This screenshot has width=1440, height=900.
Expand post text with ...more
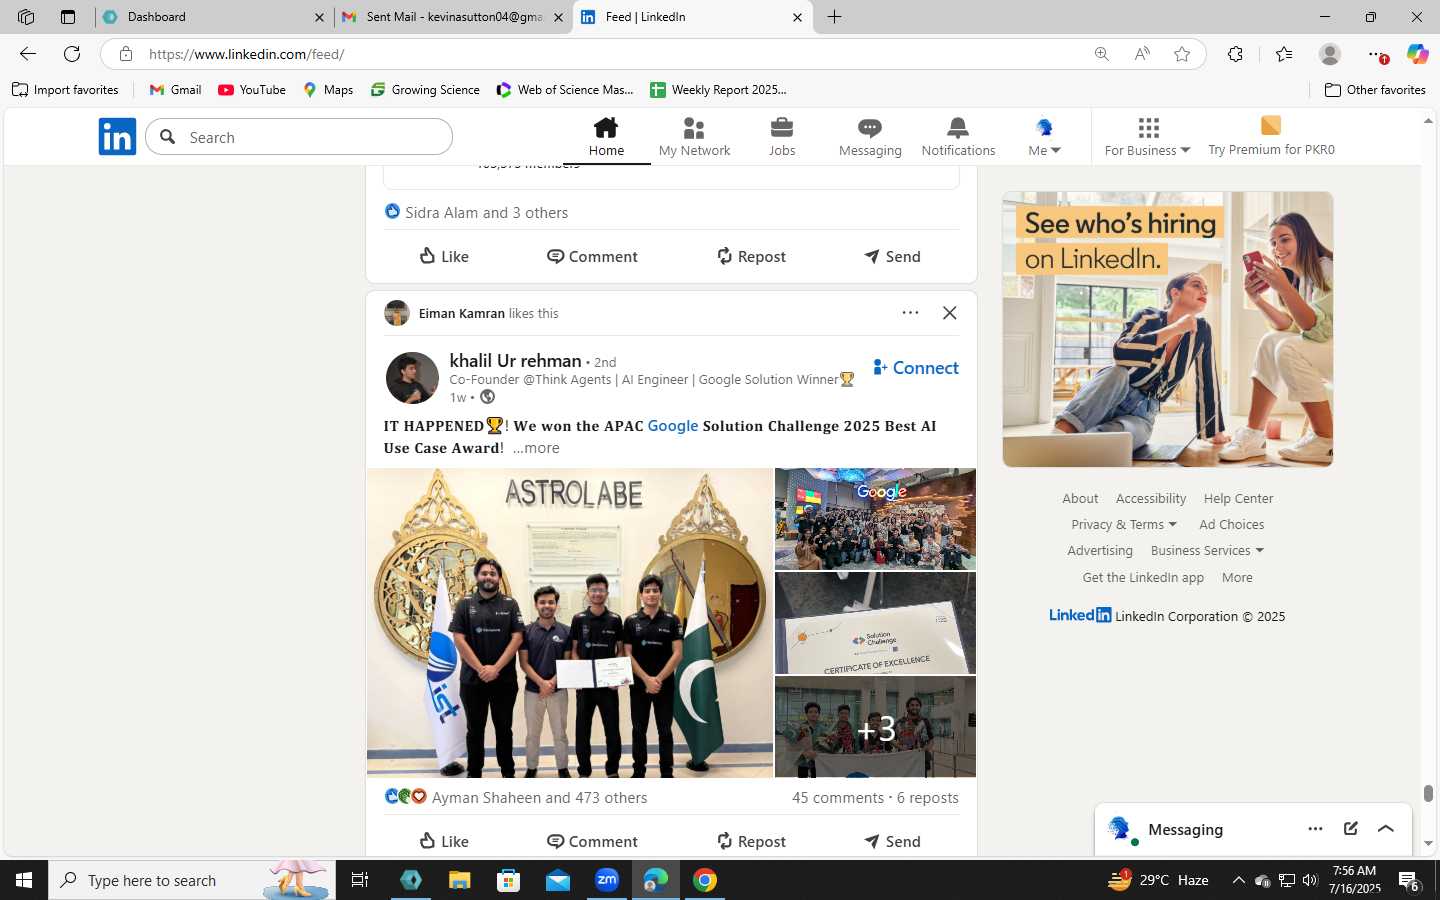tap(536, 448)
